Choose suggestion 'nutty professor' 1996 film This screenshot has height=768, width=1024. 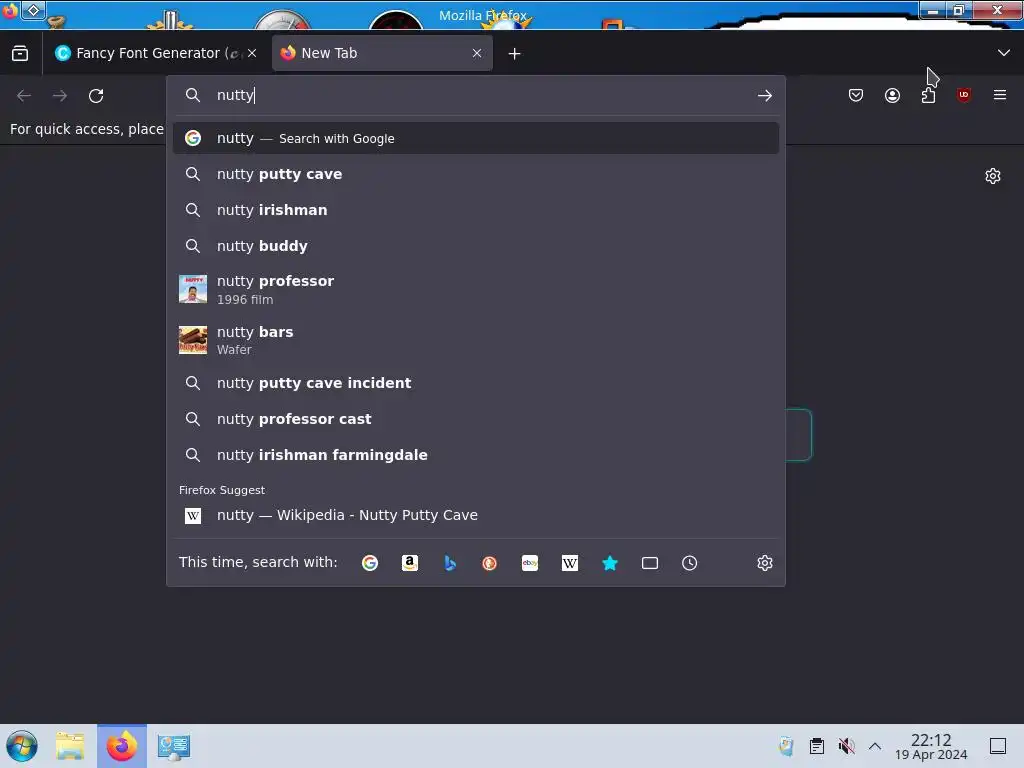[475, 289]
